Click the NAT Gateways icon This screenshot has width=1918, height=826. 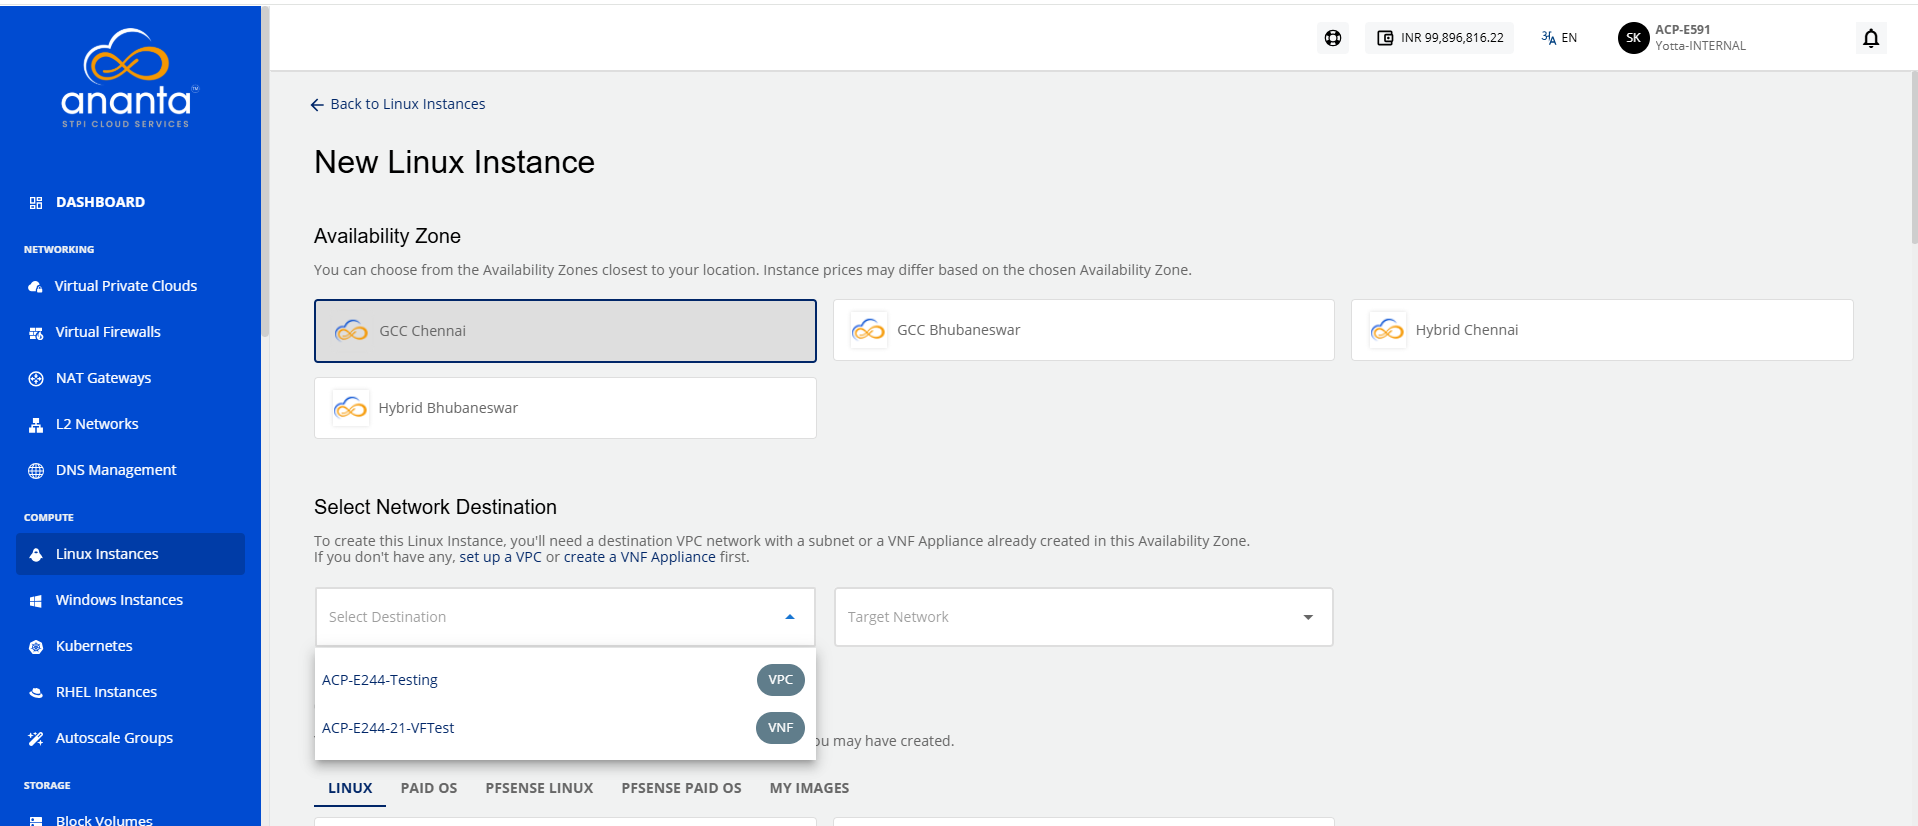(36, 378)
